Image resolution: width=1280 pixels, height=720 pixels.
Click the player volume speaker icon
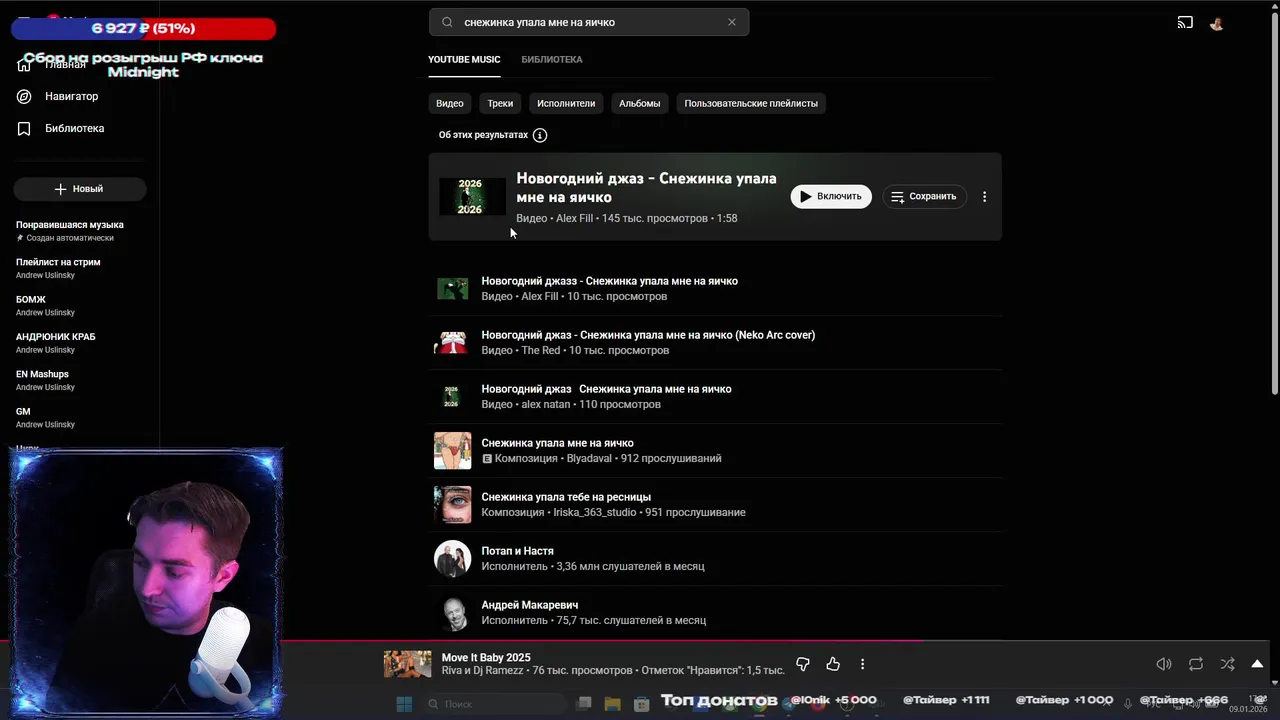click(x=1164, y=664)
